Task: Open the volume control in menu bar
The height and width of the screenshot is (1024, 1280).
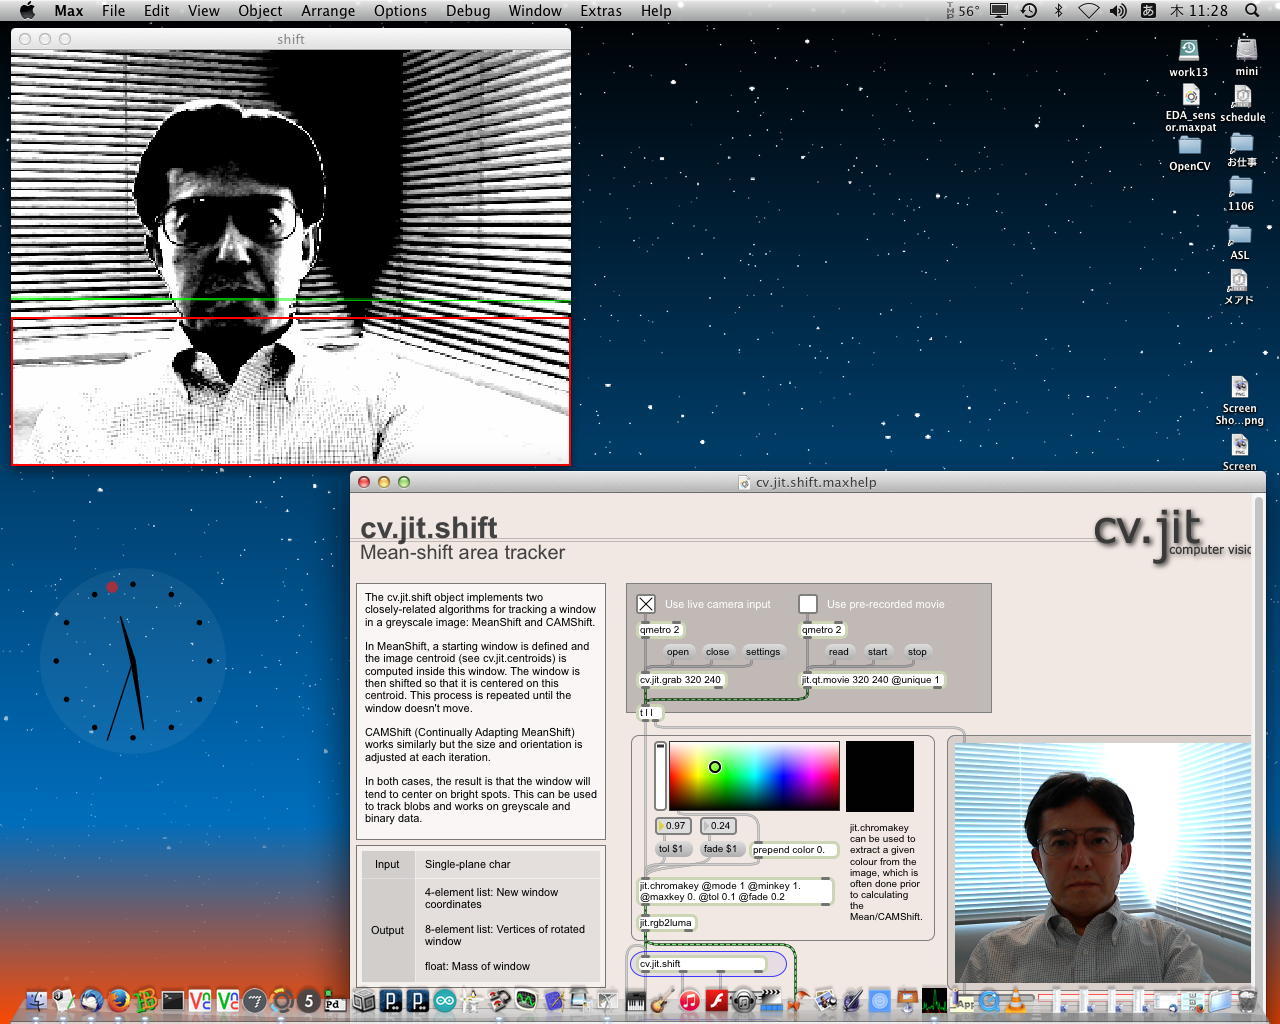Action: tap(1118, 11)
